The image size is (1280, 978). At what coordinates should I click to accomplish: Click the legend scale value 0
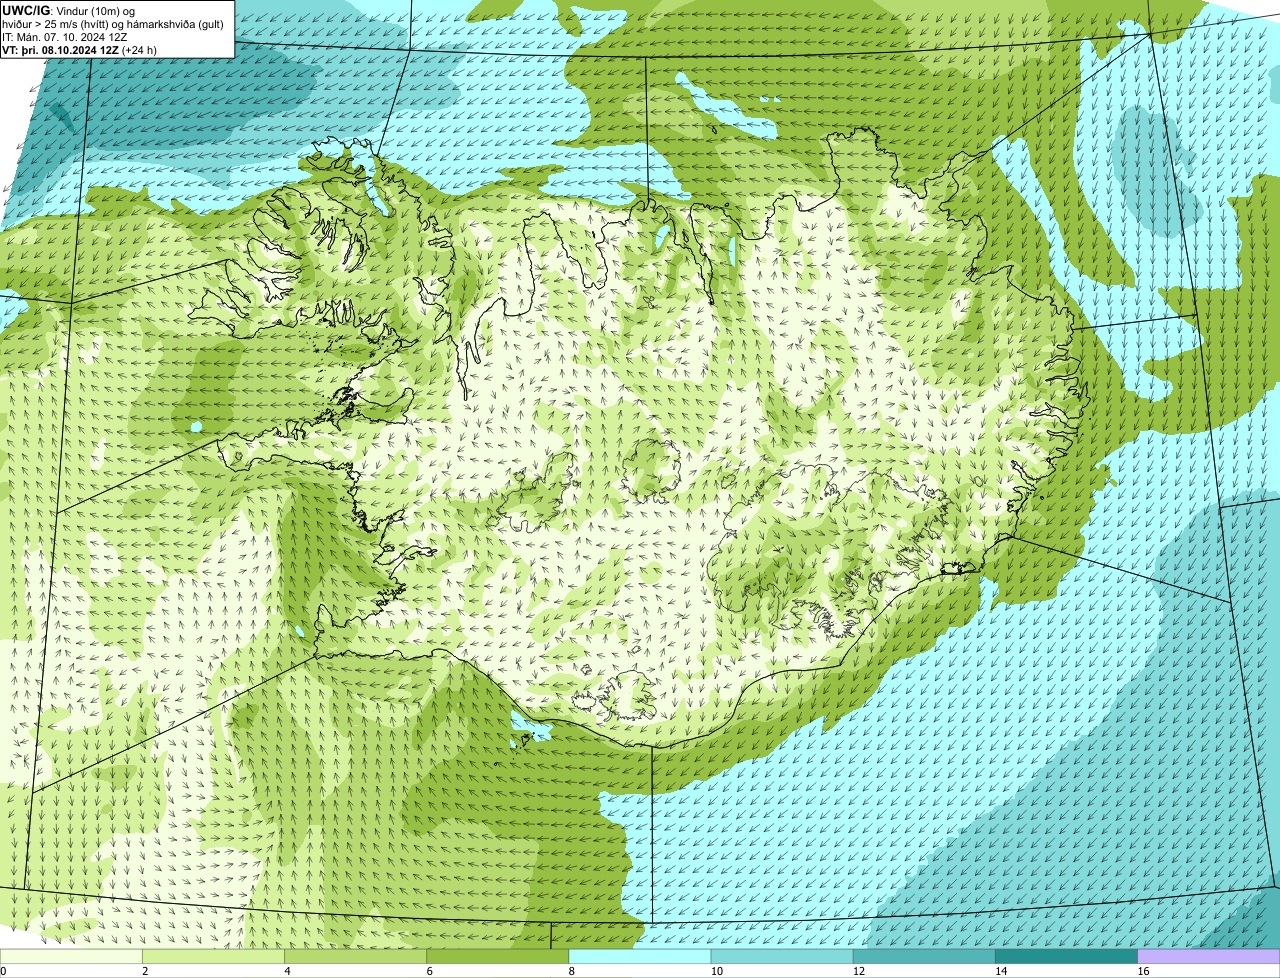click(x=4, y=971)
